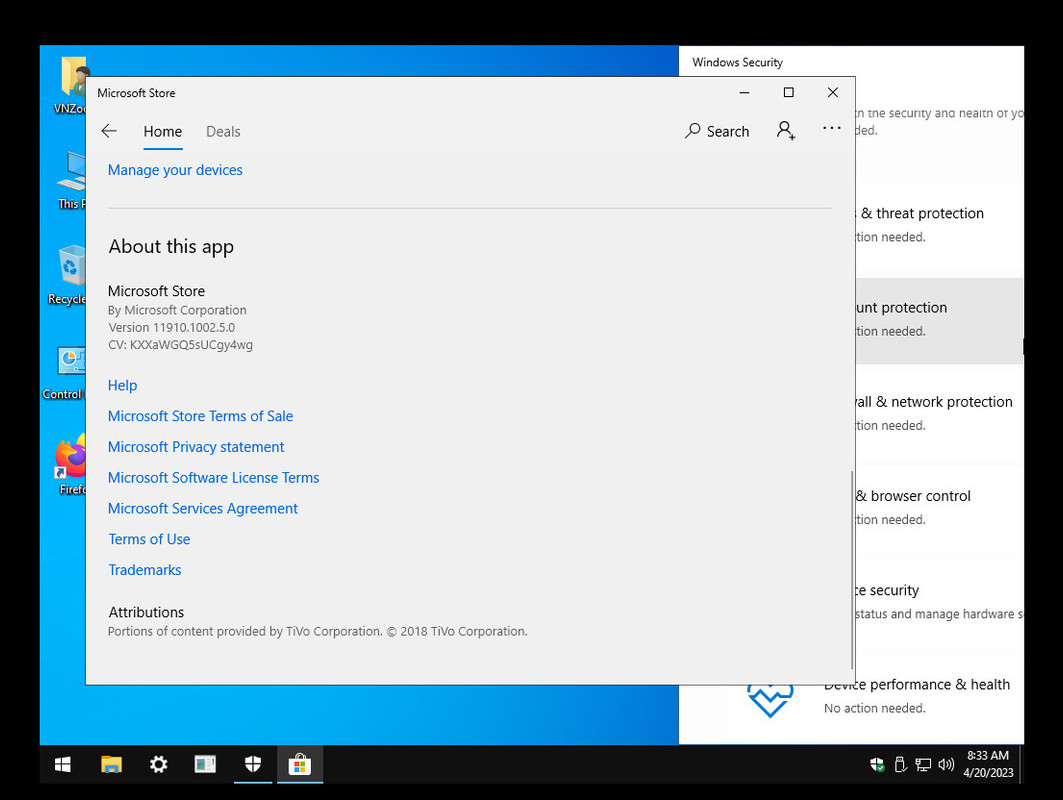Image resolution: width=1063 pixels, height=800 pixels.
Task: Close the Microsoft Store window
Action: coord(833,93)
